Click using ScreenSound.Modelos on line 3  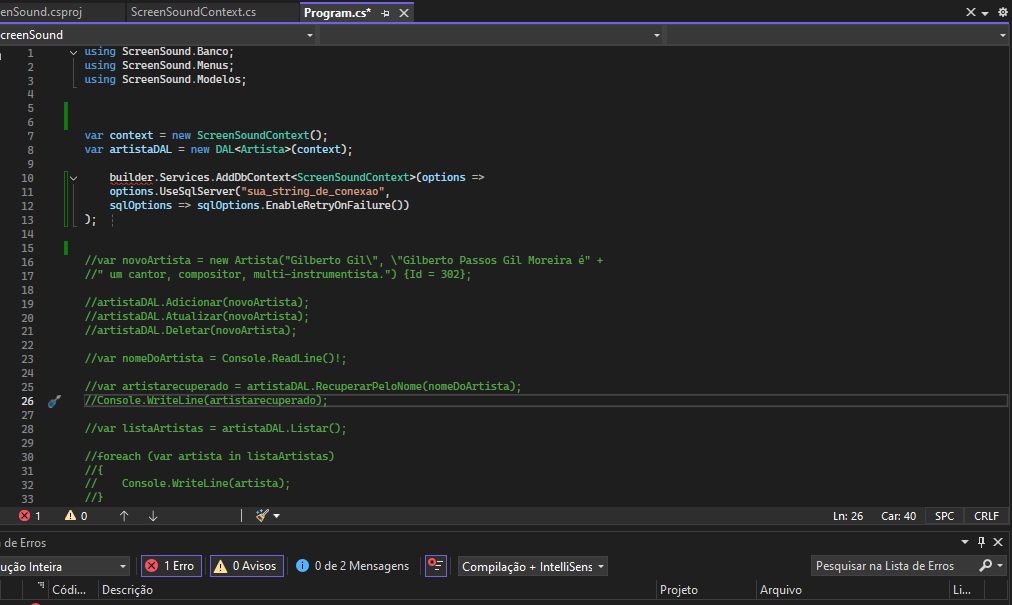click(165, 79)
